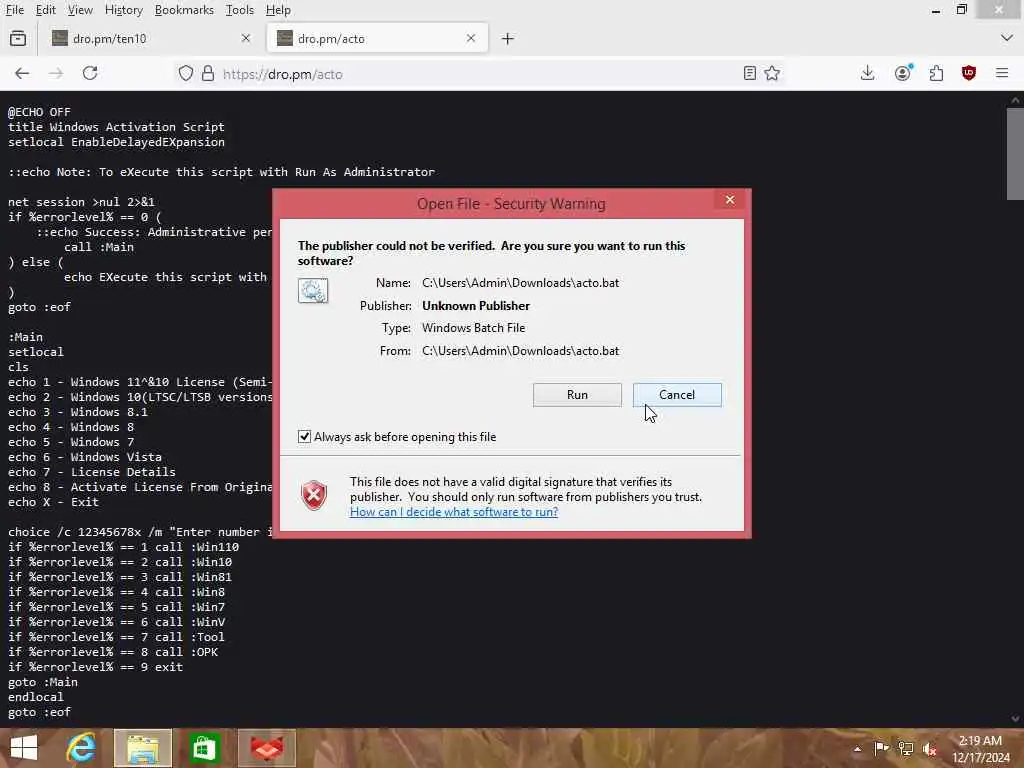
Task: Click the page vertical scrollbar thumb
Action: (x=1015, y=153)
